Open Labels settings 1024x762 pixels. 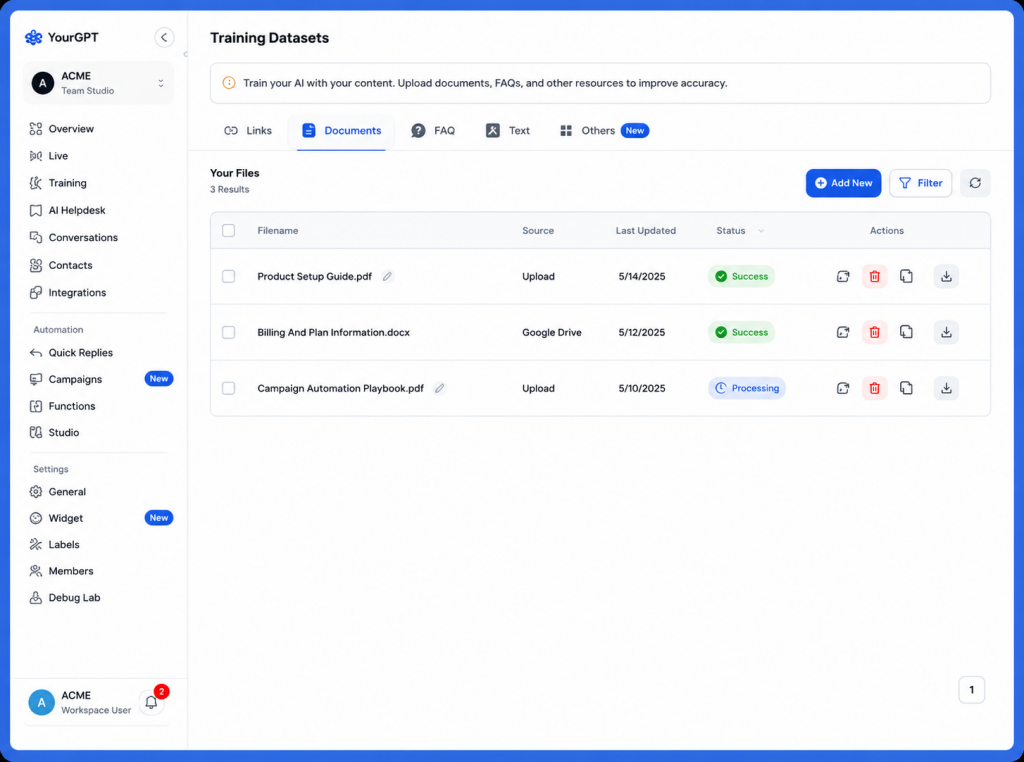tap(54, 545)
